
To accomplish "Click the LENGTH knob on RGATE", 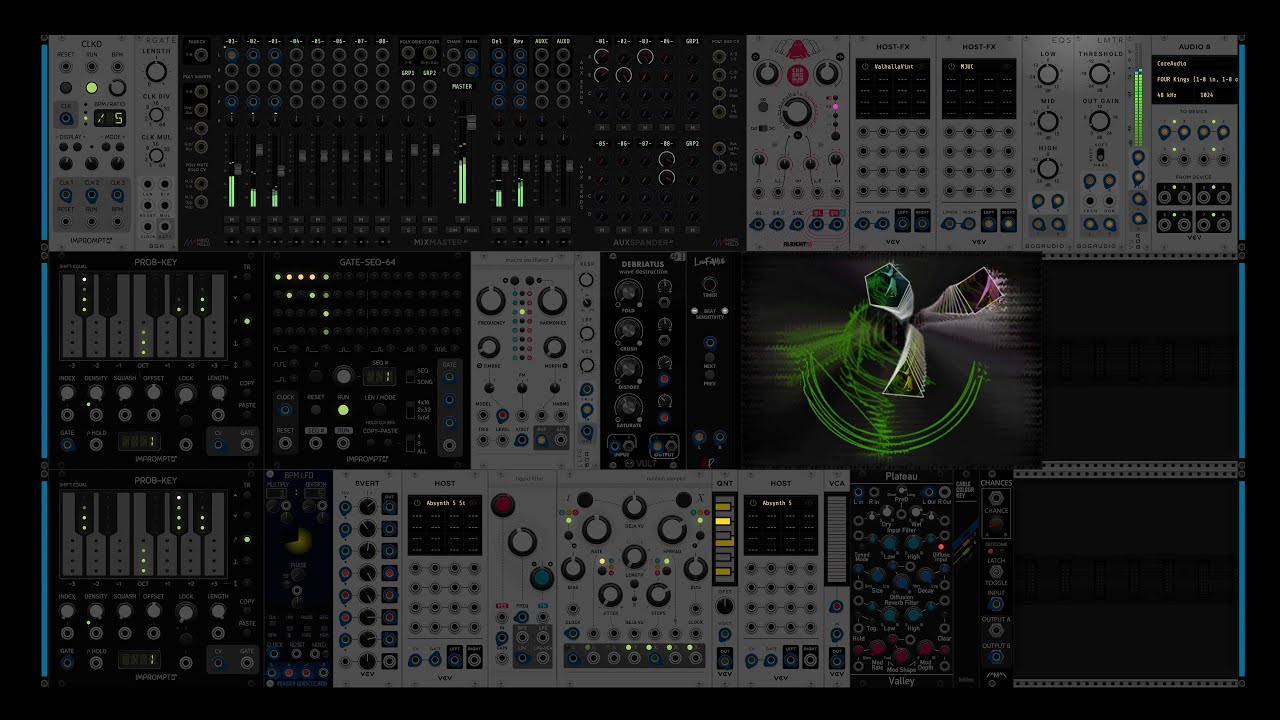I will pos(156,72).
